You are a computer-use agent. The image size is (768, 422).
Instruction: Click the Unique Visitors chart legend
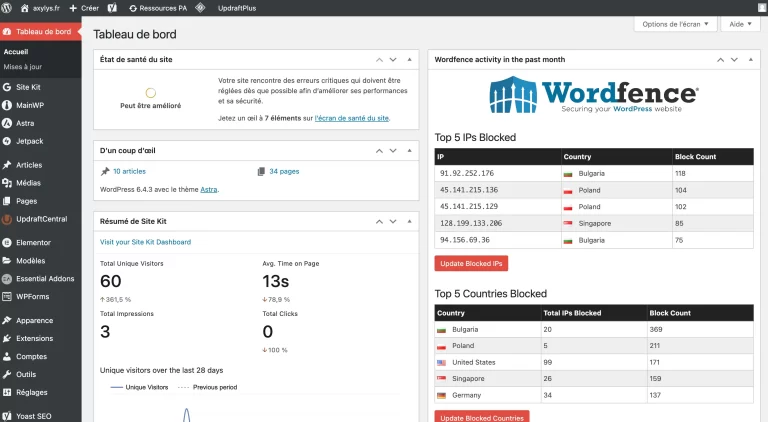[140, 387]
